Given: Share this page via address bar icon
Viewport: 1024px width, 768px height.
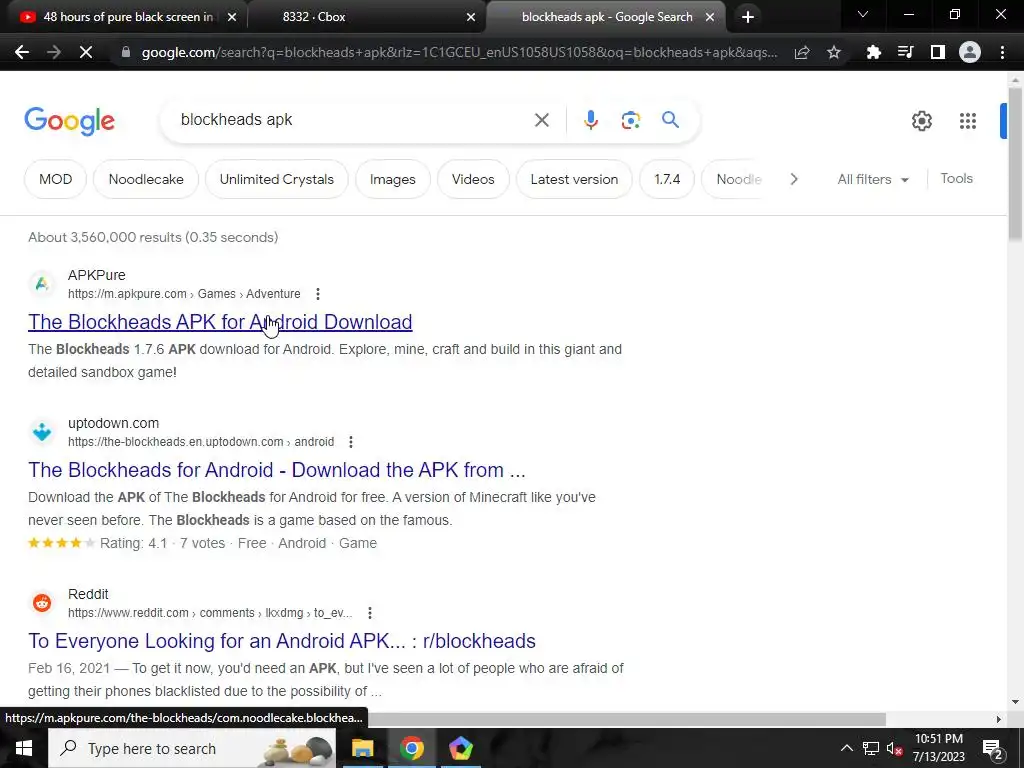Looking at the screenshot, I should pyautogui.click(x=802, y=52).
